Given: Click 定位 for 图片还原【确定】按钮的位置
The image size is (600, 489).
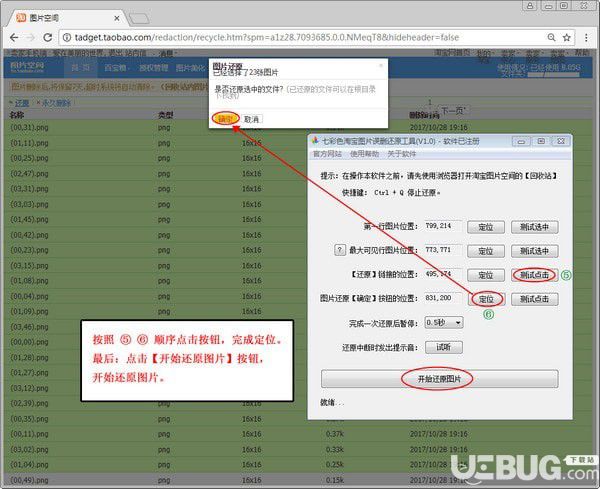Looking at the screenshot, I should click(486, 299).
